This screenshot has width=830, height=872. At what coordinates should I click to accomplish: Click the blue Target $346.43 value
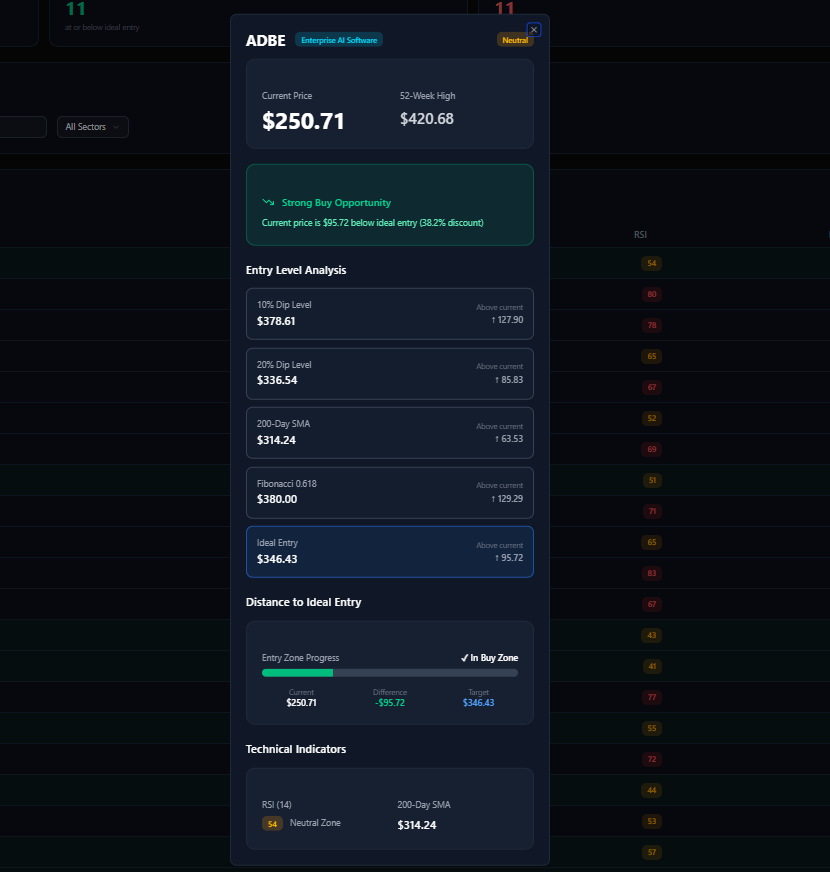pos(478,703)
